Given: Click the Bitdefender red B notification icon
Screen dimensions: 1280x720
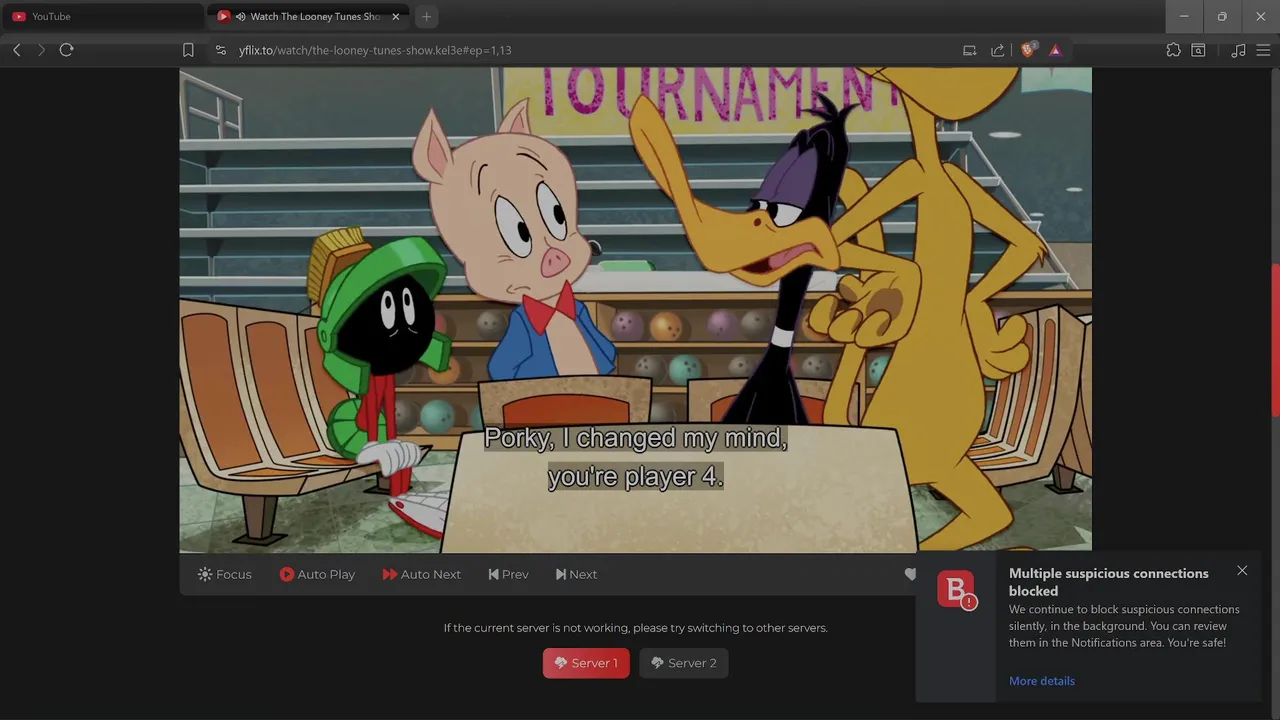Looking at the screenshot, I should click(956, 590).
